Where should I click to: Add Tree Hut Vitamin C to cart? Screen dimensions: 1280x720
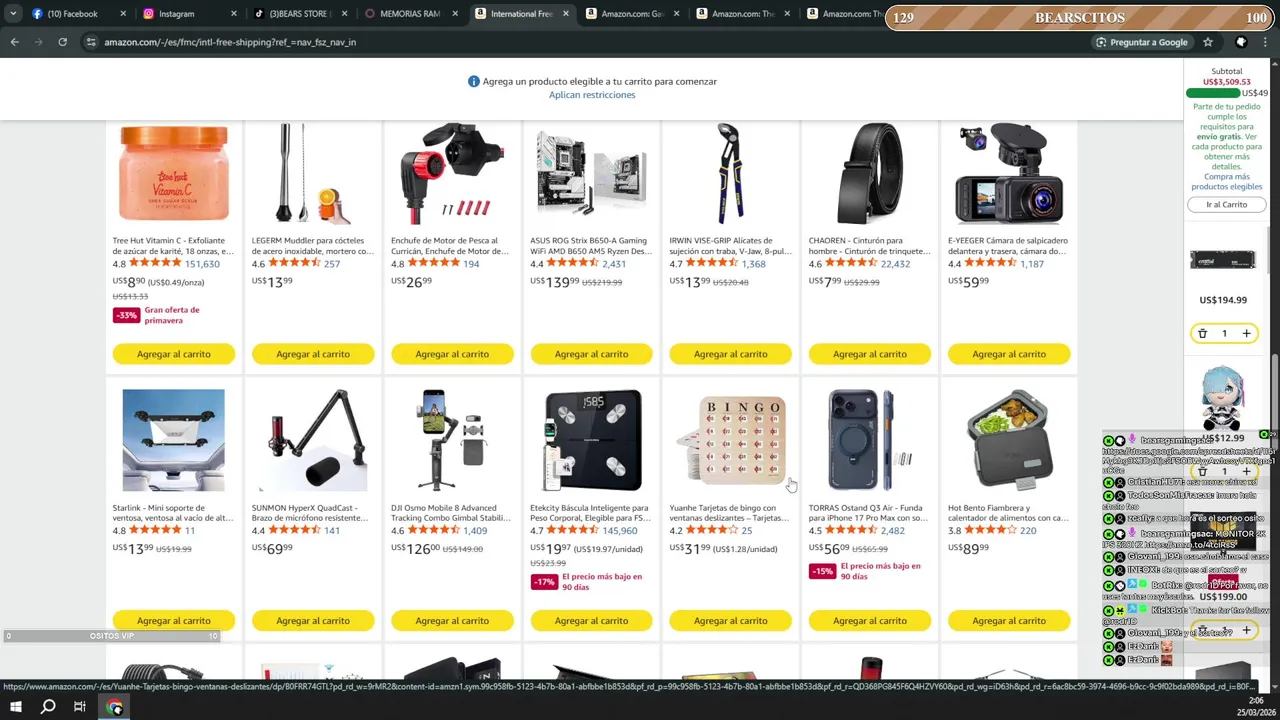tap(174, 354)
